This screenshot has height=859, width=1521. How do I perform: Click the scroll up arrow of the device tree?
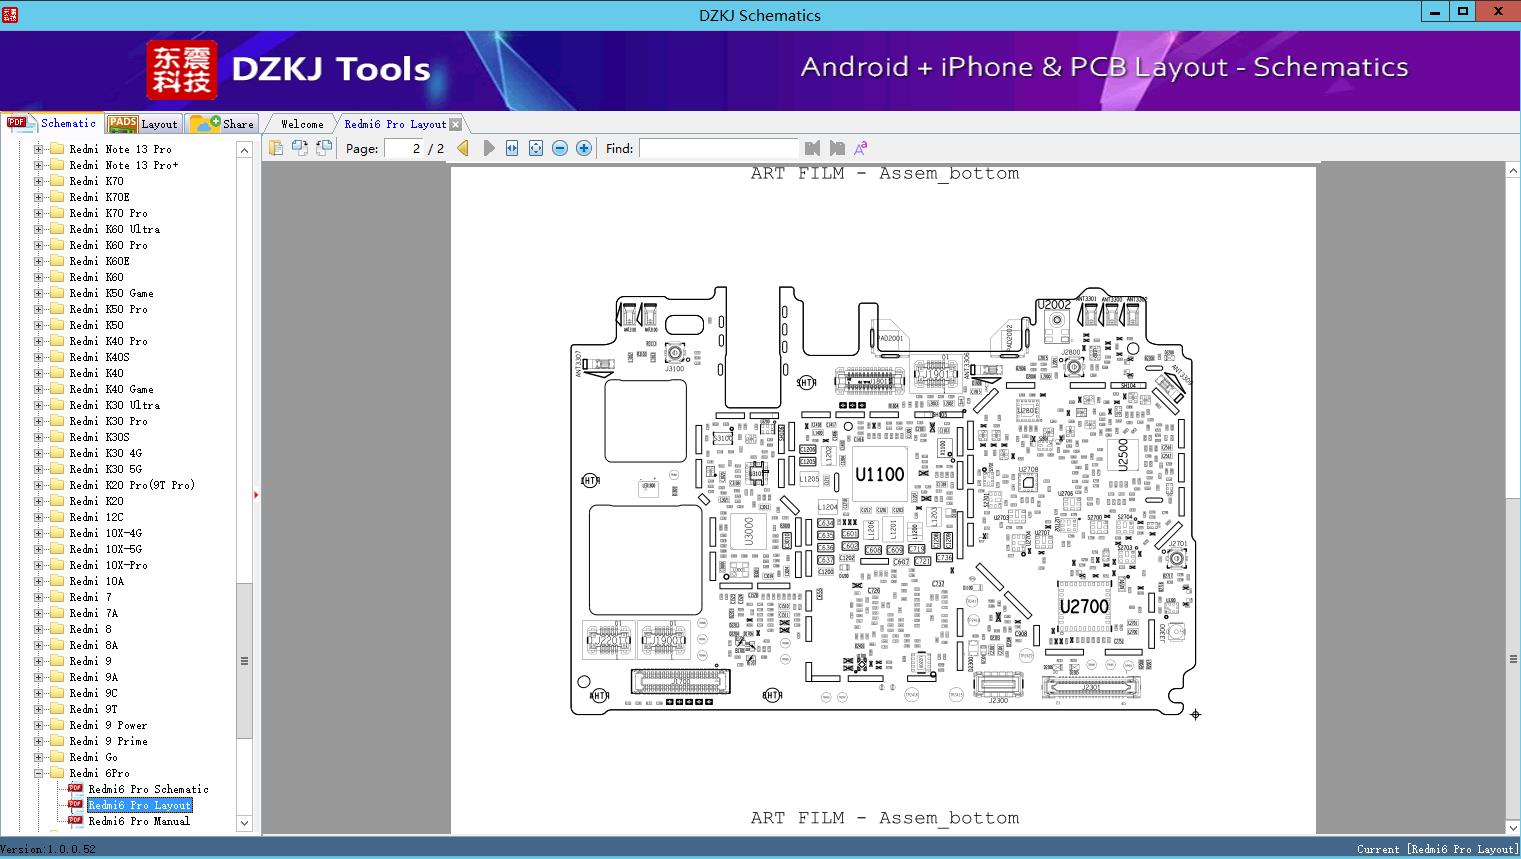pyautogui.click(x=244, y=150)
